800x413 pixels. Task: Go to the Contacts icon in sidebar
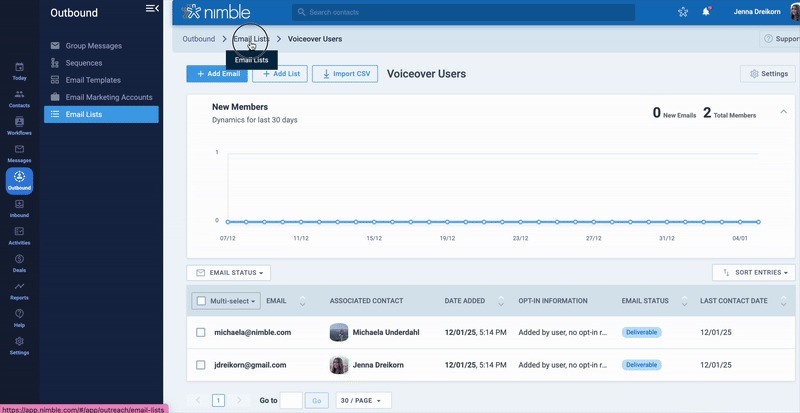(19, 96)
